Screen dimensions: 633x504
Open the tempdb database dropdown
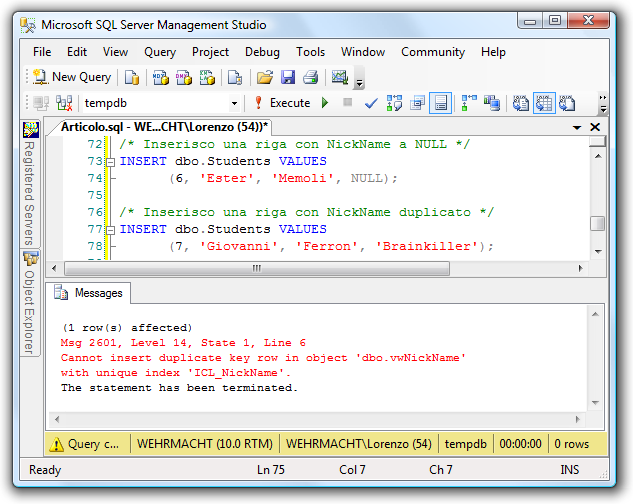click(234, 103)
